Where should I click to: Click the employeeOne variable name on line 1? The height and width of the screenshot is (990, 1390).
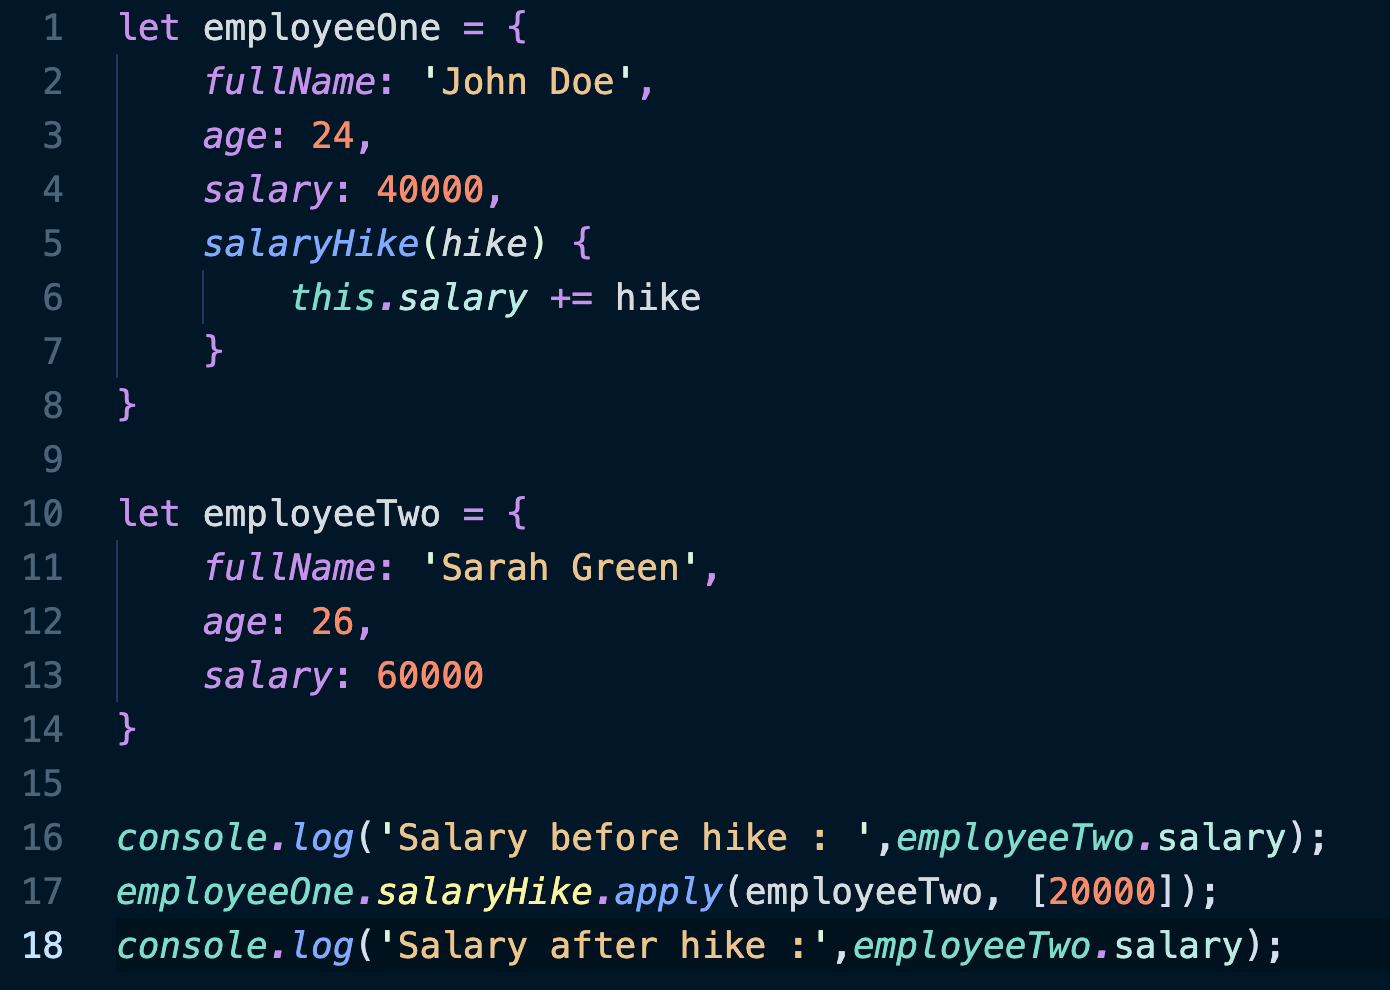[321, 28]
